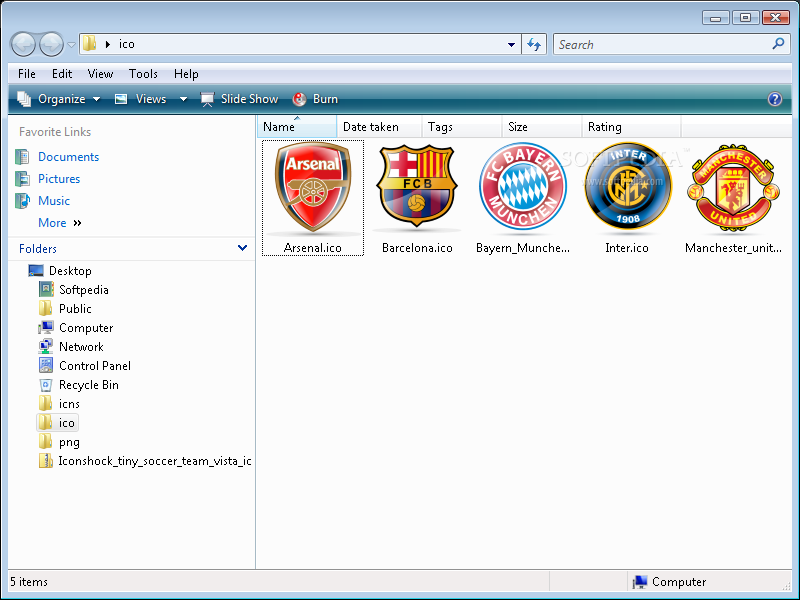Viewport: 800px width, 600px height.
Task: Select Desktop in folder tree
Action: pyautogui.click(x=70, y=270)
